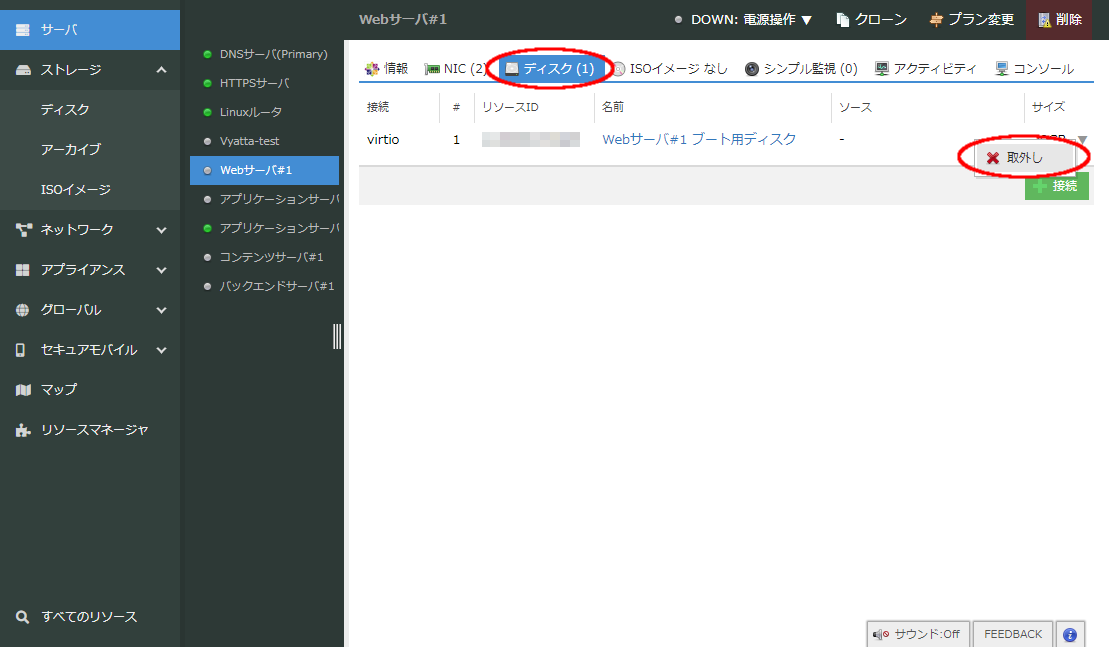Click the blue info icon at bottom right
This screenshot has height=647, width=1109.
(1069, 633)
